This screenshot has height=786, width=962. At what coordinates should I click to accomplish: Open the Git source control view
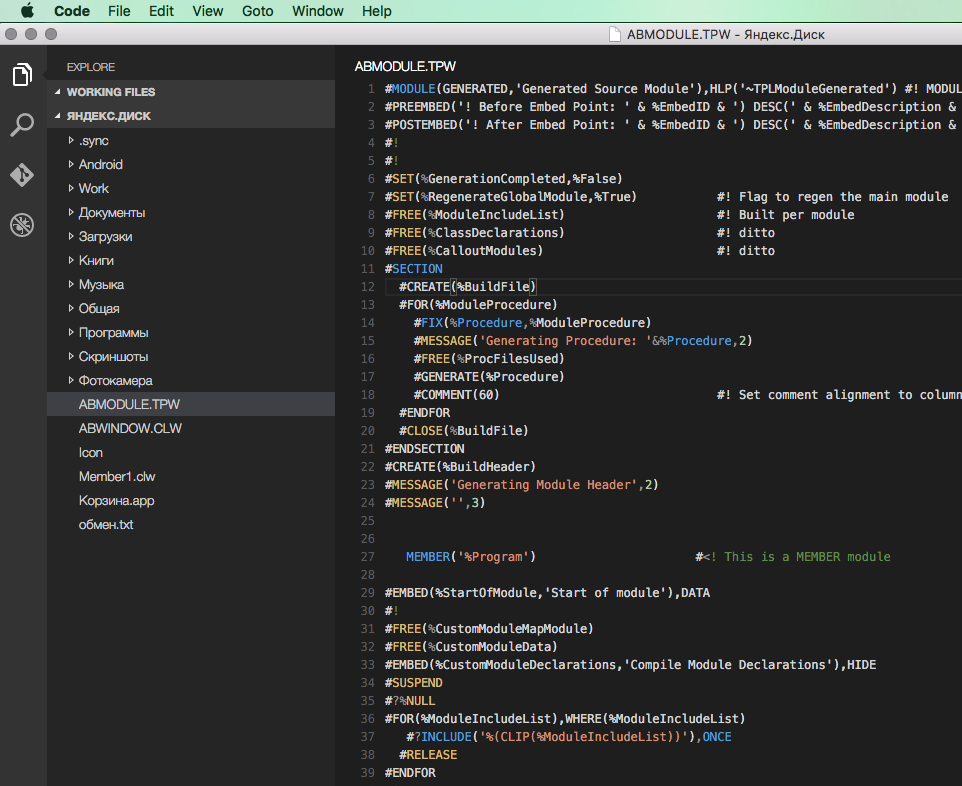pyautogui.click(x=22, y=175)
